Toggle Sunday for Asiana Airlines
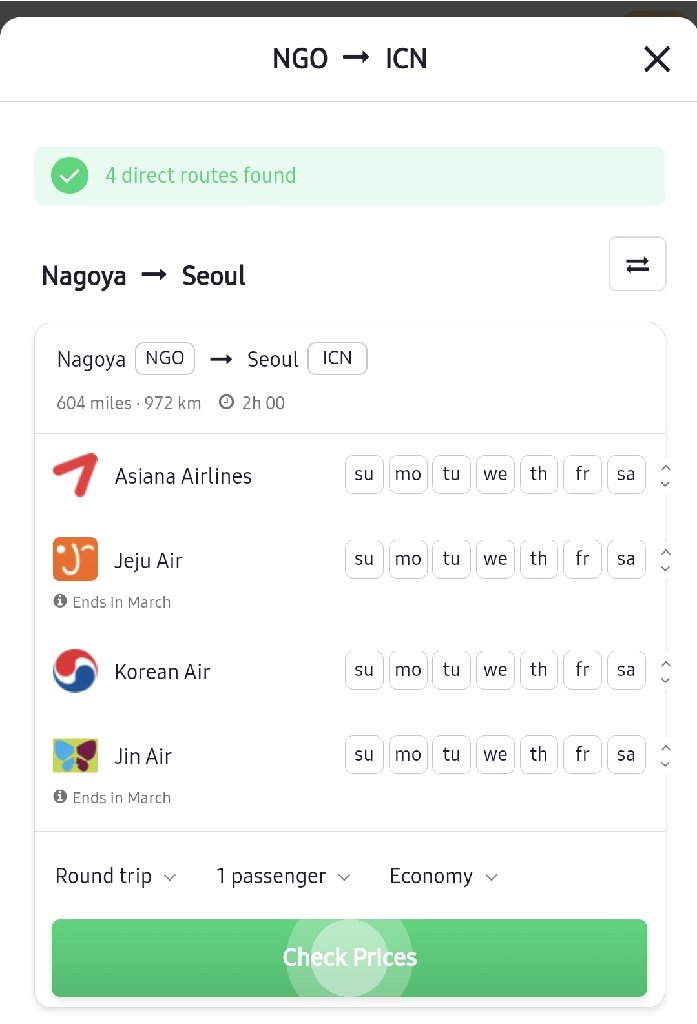The height and width of the screenshot is (1024, 697). point(364,475)
